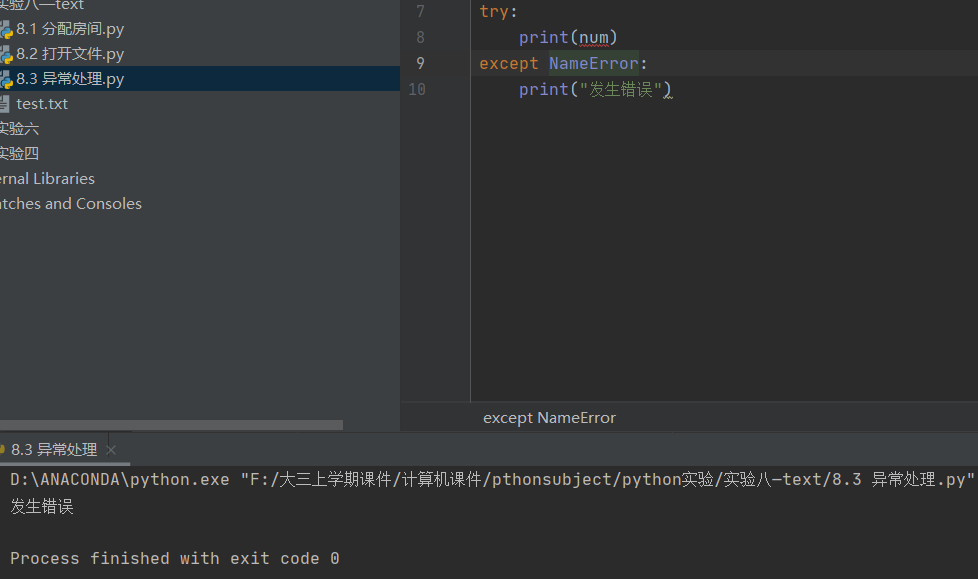Click the highlighted NameError exception name
The width and height of the screenshot is (978, 579).
click(x=594, y=63)
